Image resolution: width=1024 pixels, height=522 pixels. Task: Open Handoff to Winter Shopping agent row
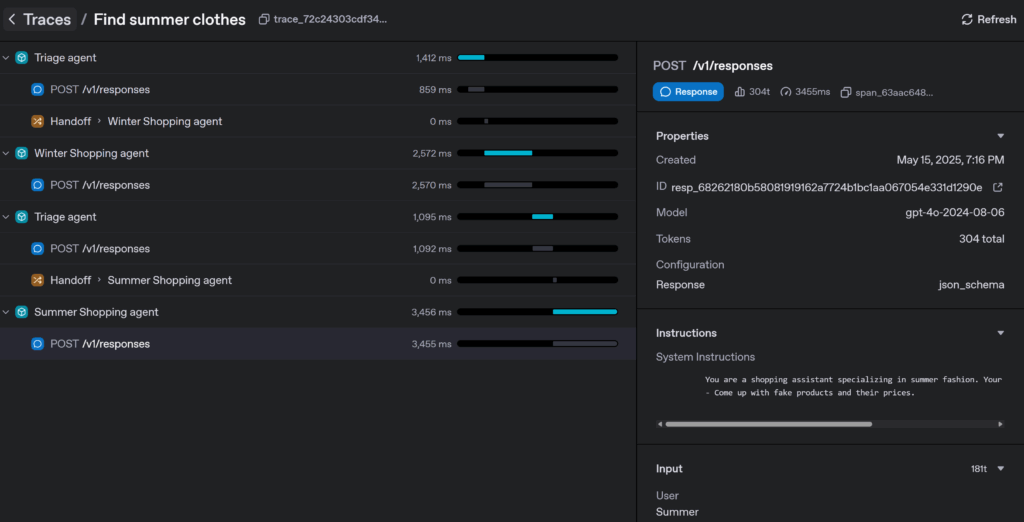(317, 122)
